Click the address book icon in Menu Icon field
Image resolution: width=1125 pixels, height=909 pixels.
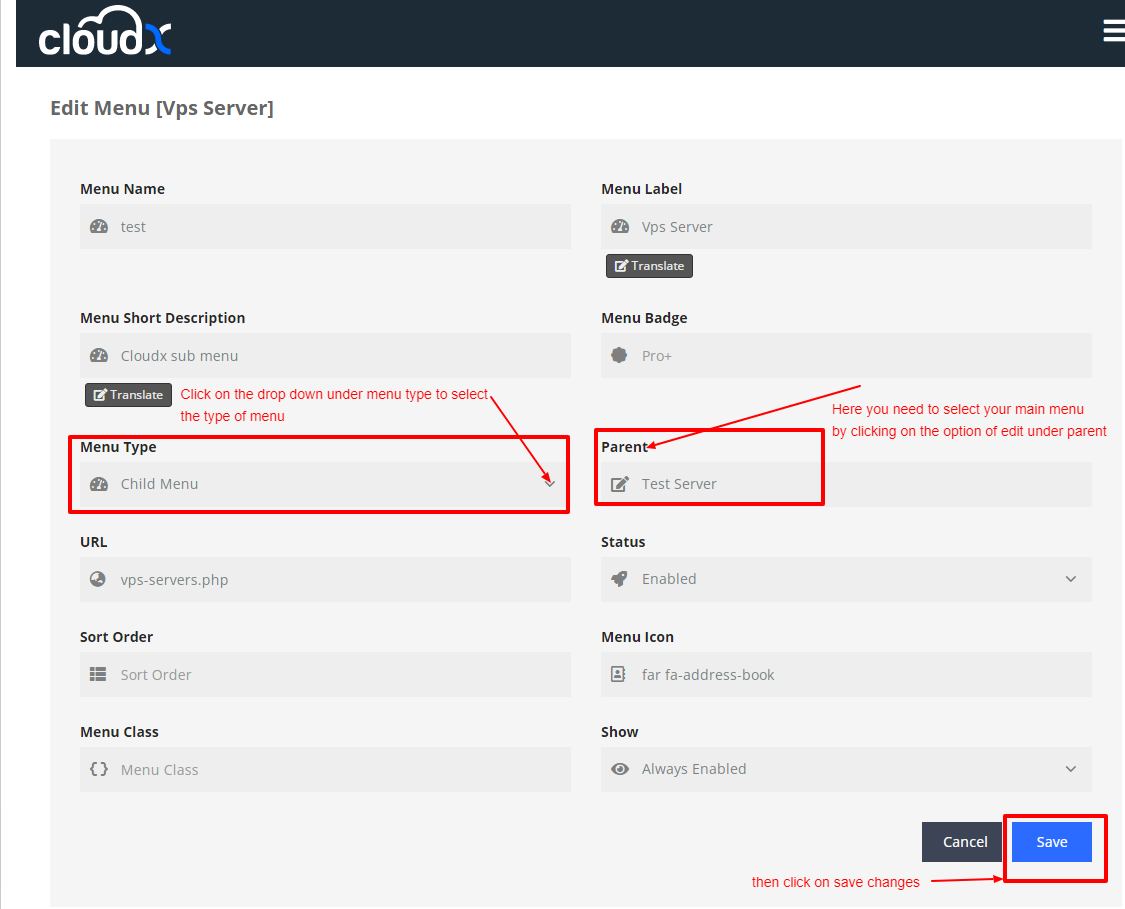click(x=619, y=675)
